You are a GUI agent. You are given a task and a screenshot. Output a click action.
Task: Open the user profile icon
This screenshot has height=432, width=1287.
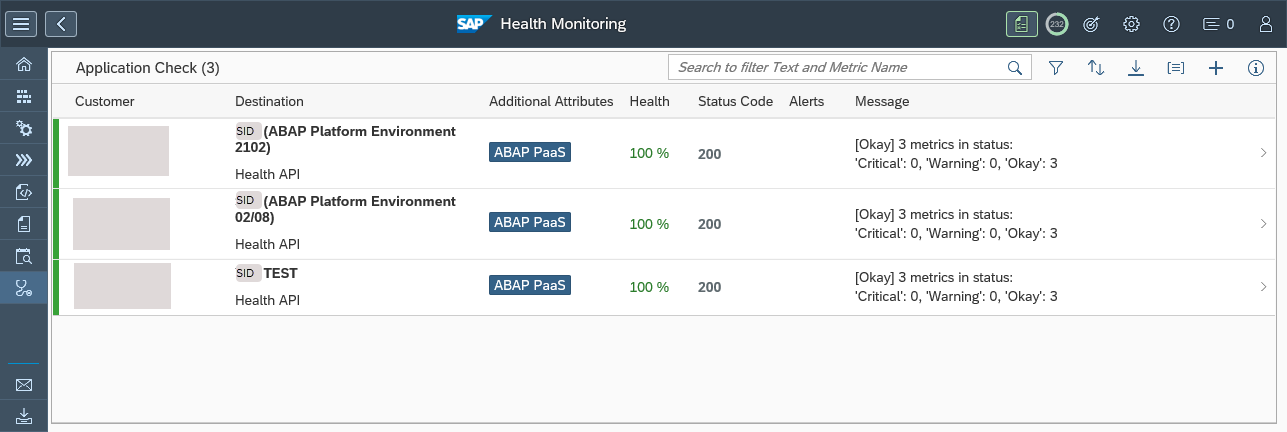(1266, 24)
